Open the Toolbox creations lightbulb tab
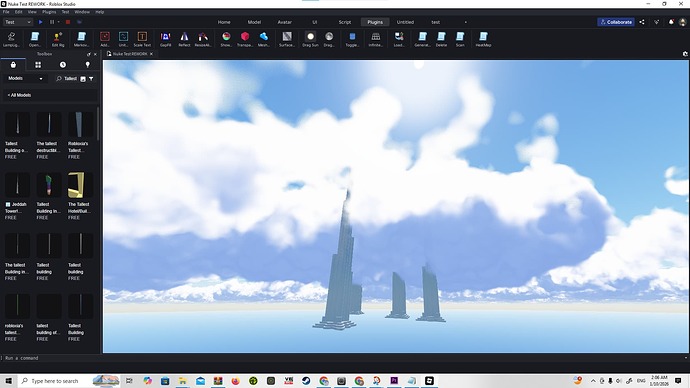Viewport: 690px width, 388px height. pos(88,65)
